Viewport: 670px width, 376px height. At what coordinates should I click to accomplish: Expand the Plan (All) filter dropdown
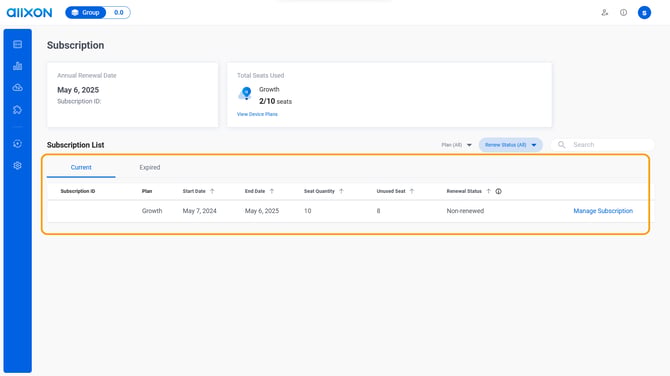pos(456,145)
